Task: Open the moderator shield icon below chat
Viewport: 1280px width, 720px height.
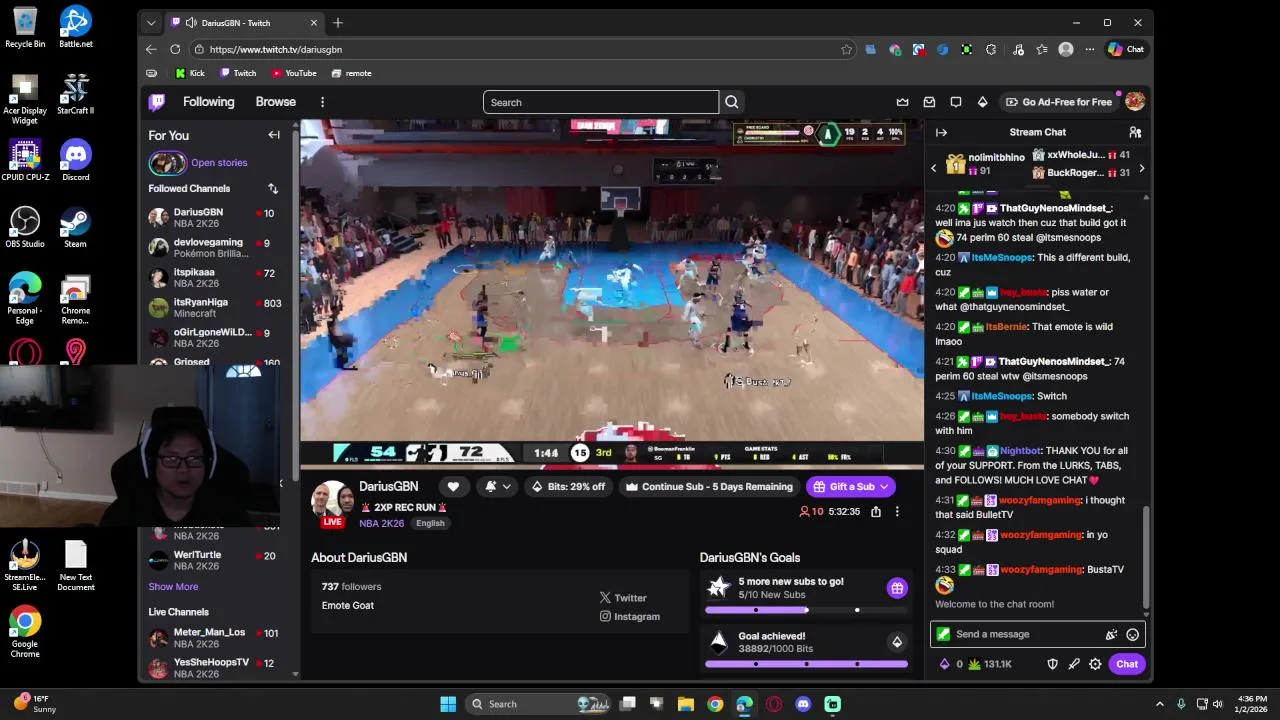Action: point(1052,664)
